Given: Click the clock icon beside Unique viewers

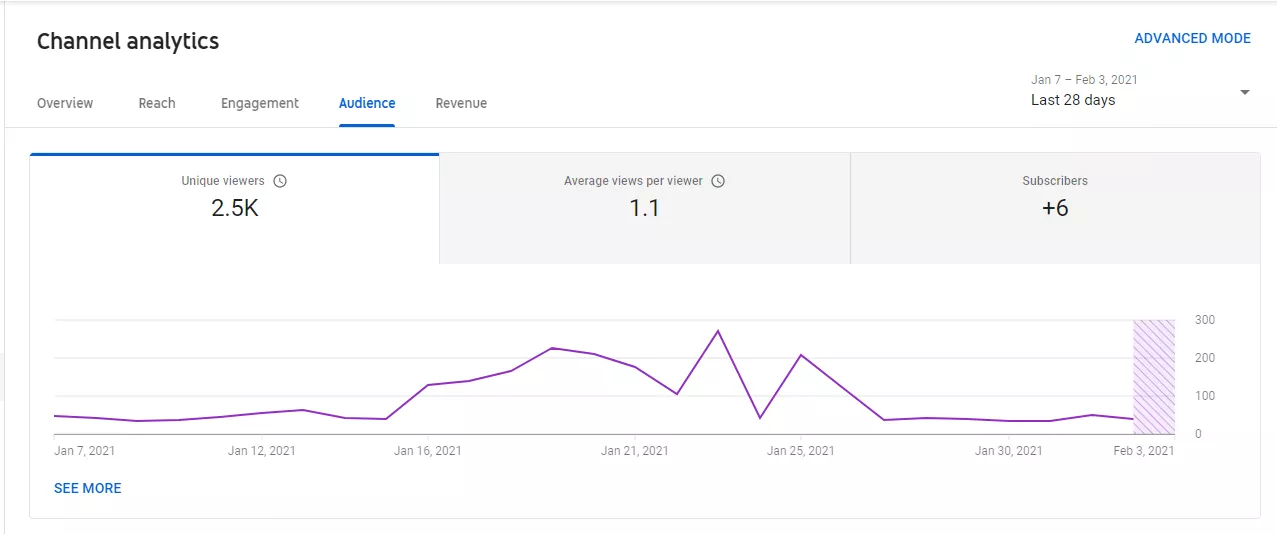Looking at the screenshot, I should (280, 181).
